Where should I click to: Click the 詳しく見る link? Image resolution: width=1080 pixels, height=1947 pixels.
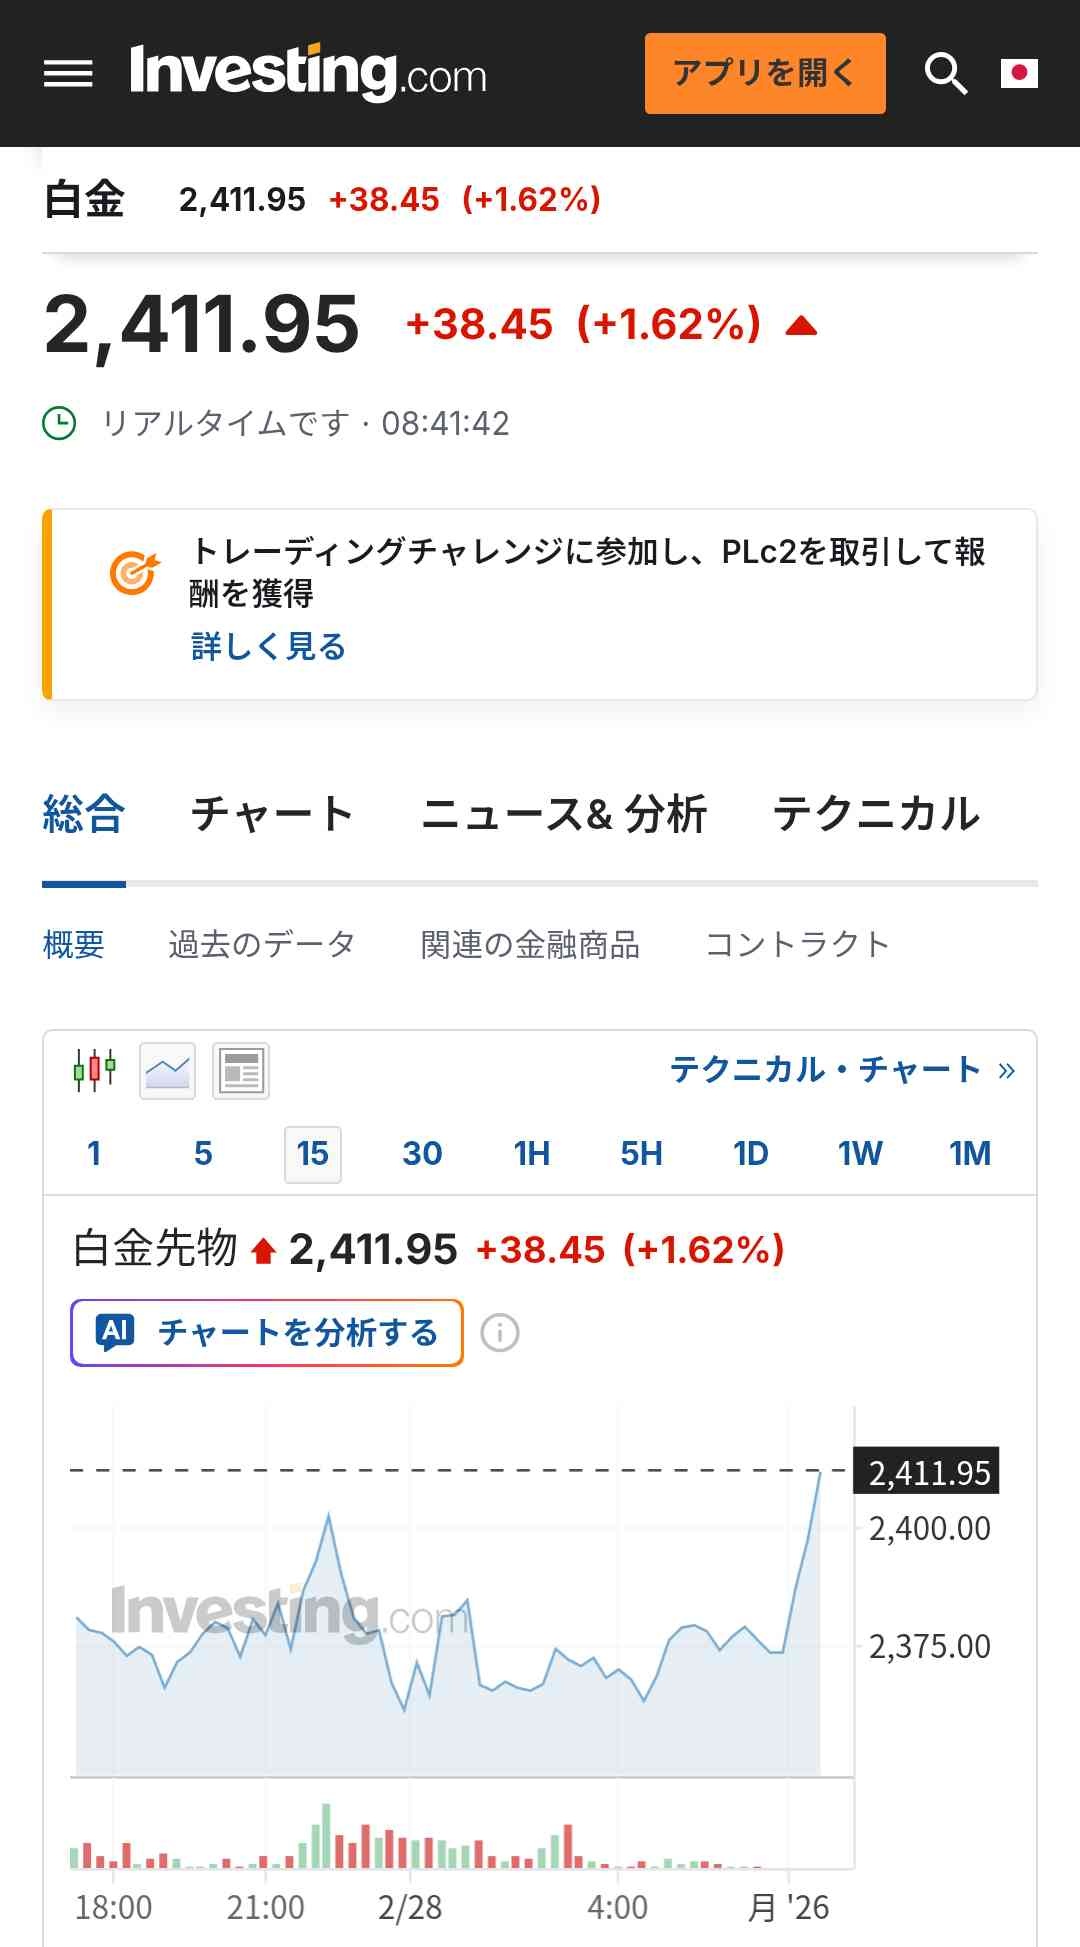click(268, 647)
